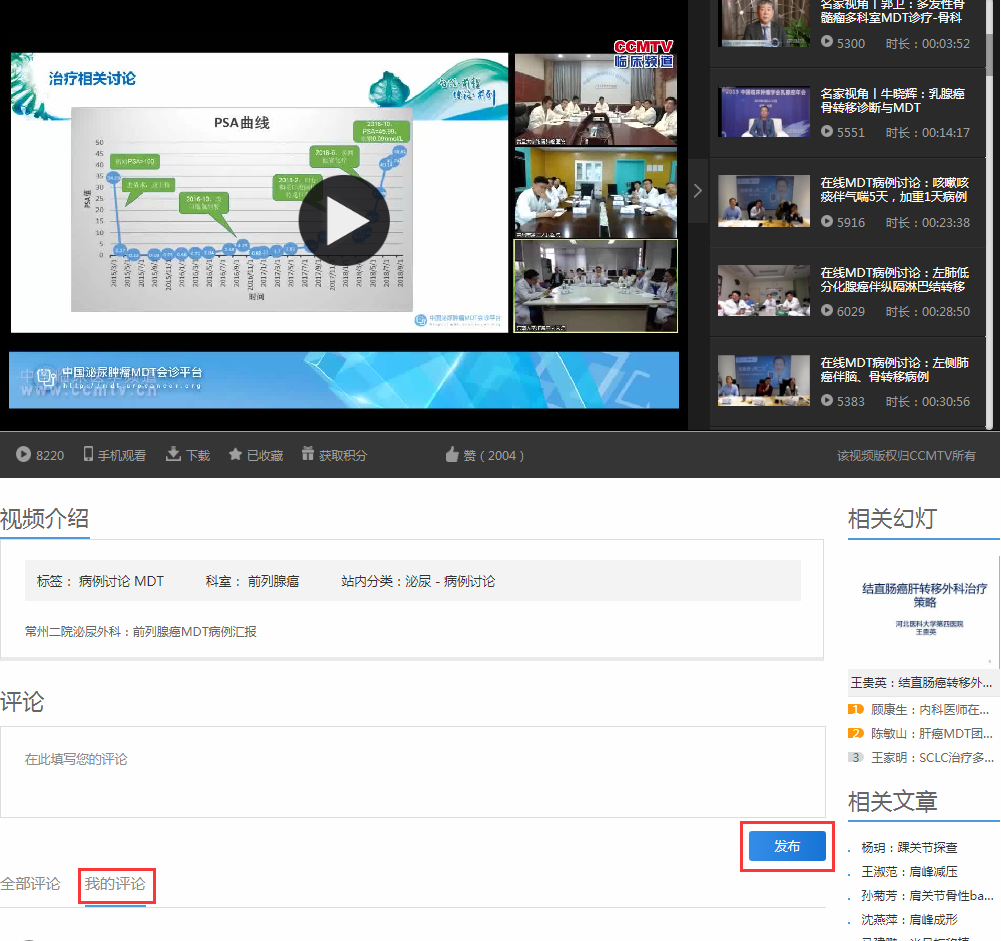Click the 手机观看 phone icon
This screenshot has width=1001, height=941.
[88, 454]
